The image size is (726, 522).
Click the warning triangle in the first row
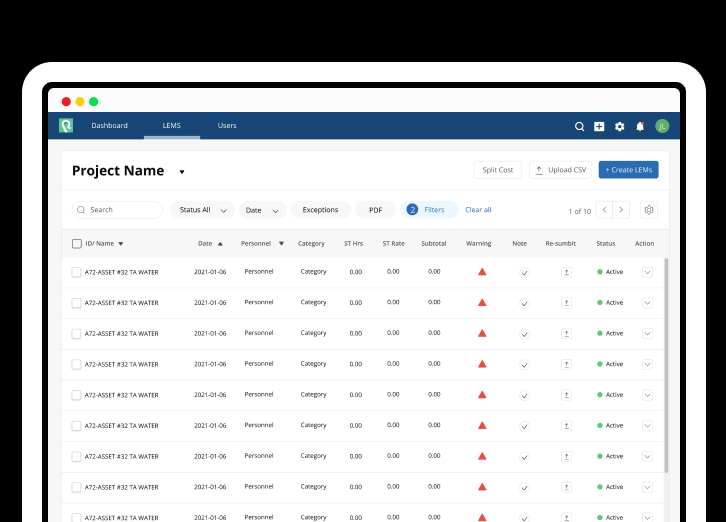(x=482, y=272)
